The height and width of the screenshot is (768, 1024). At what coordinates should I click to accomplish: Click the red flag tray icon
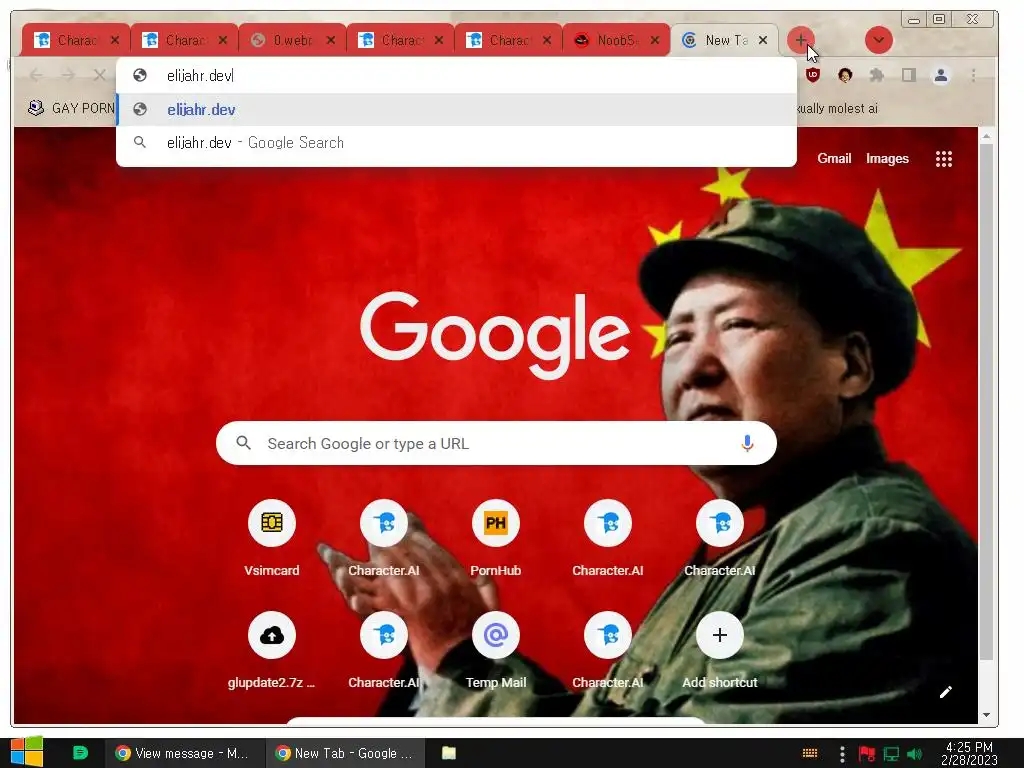[x=867, y=754]
